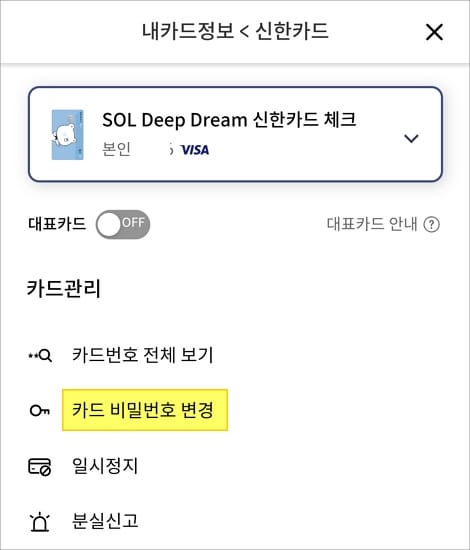Viewport: 470px width, 550px height.
Task: Tap the magnifier icon for card number
Action: pos(40,356)
